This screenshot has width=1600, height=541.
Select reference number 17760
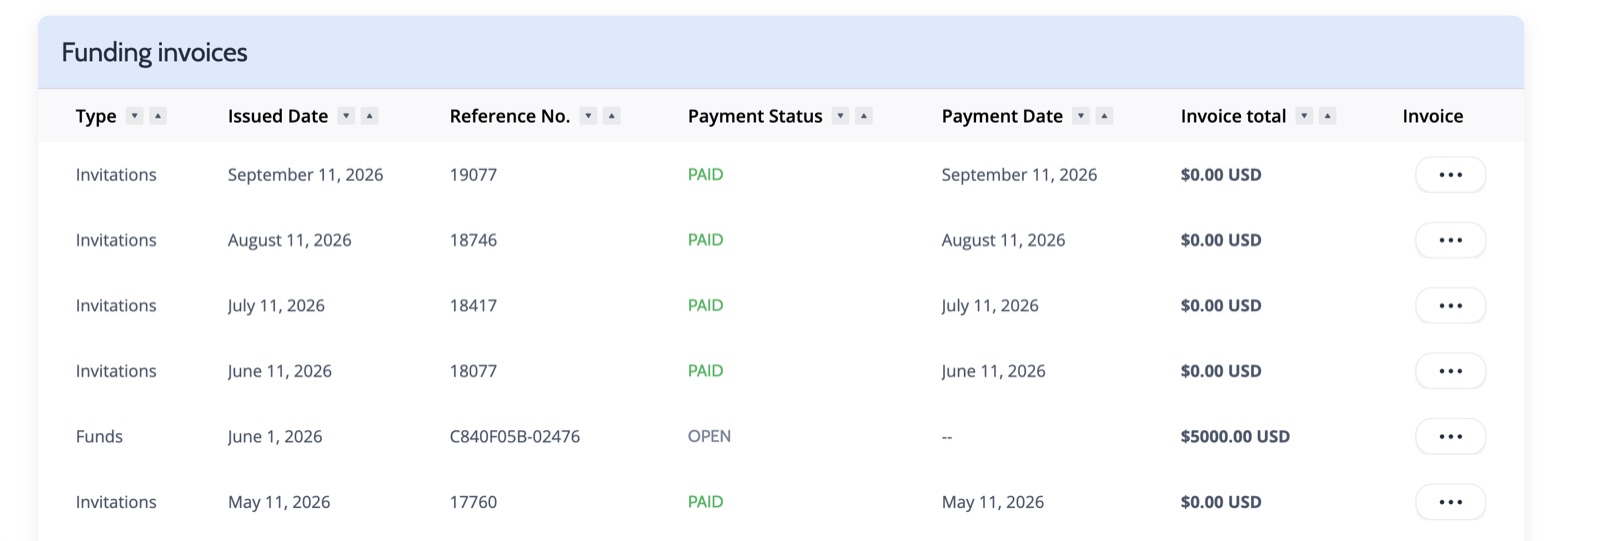473,502
